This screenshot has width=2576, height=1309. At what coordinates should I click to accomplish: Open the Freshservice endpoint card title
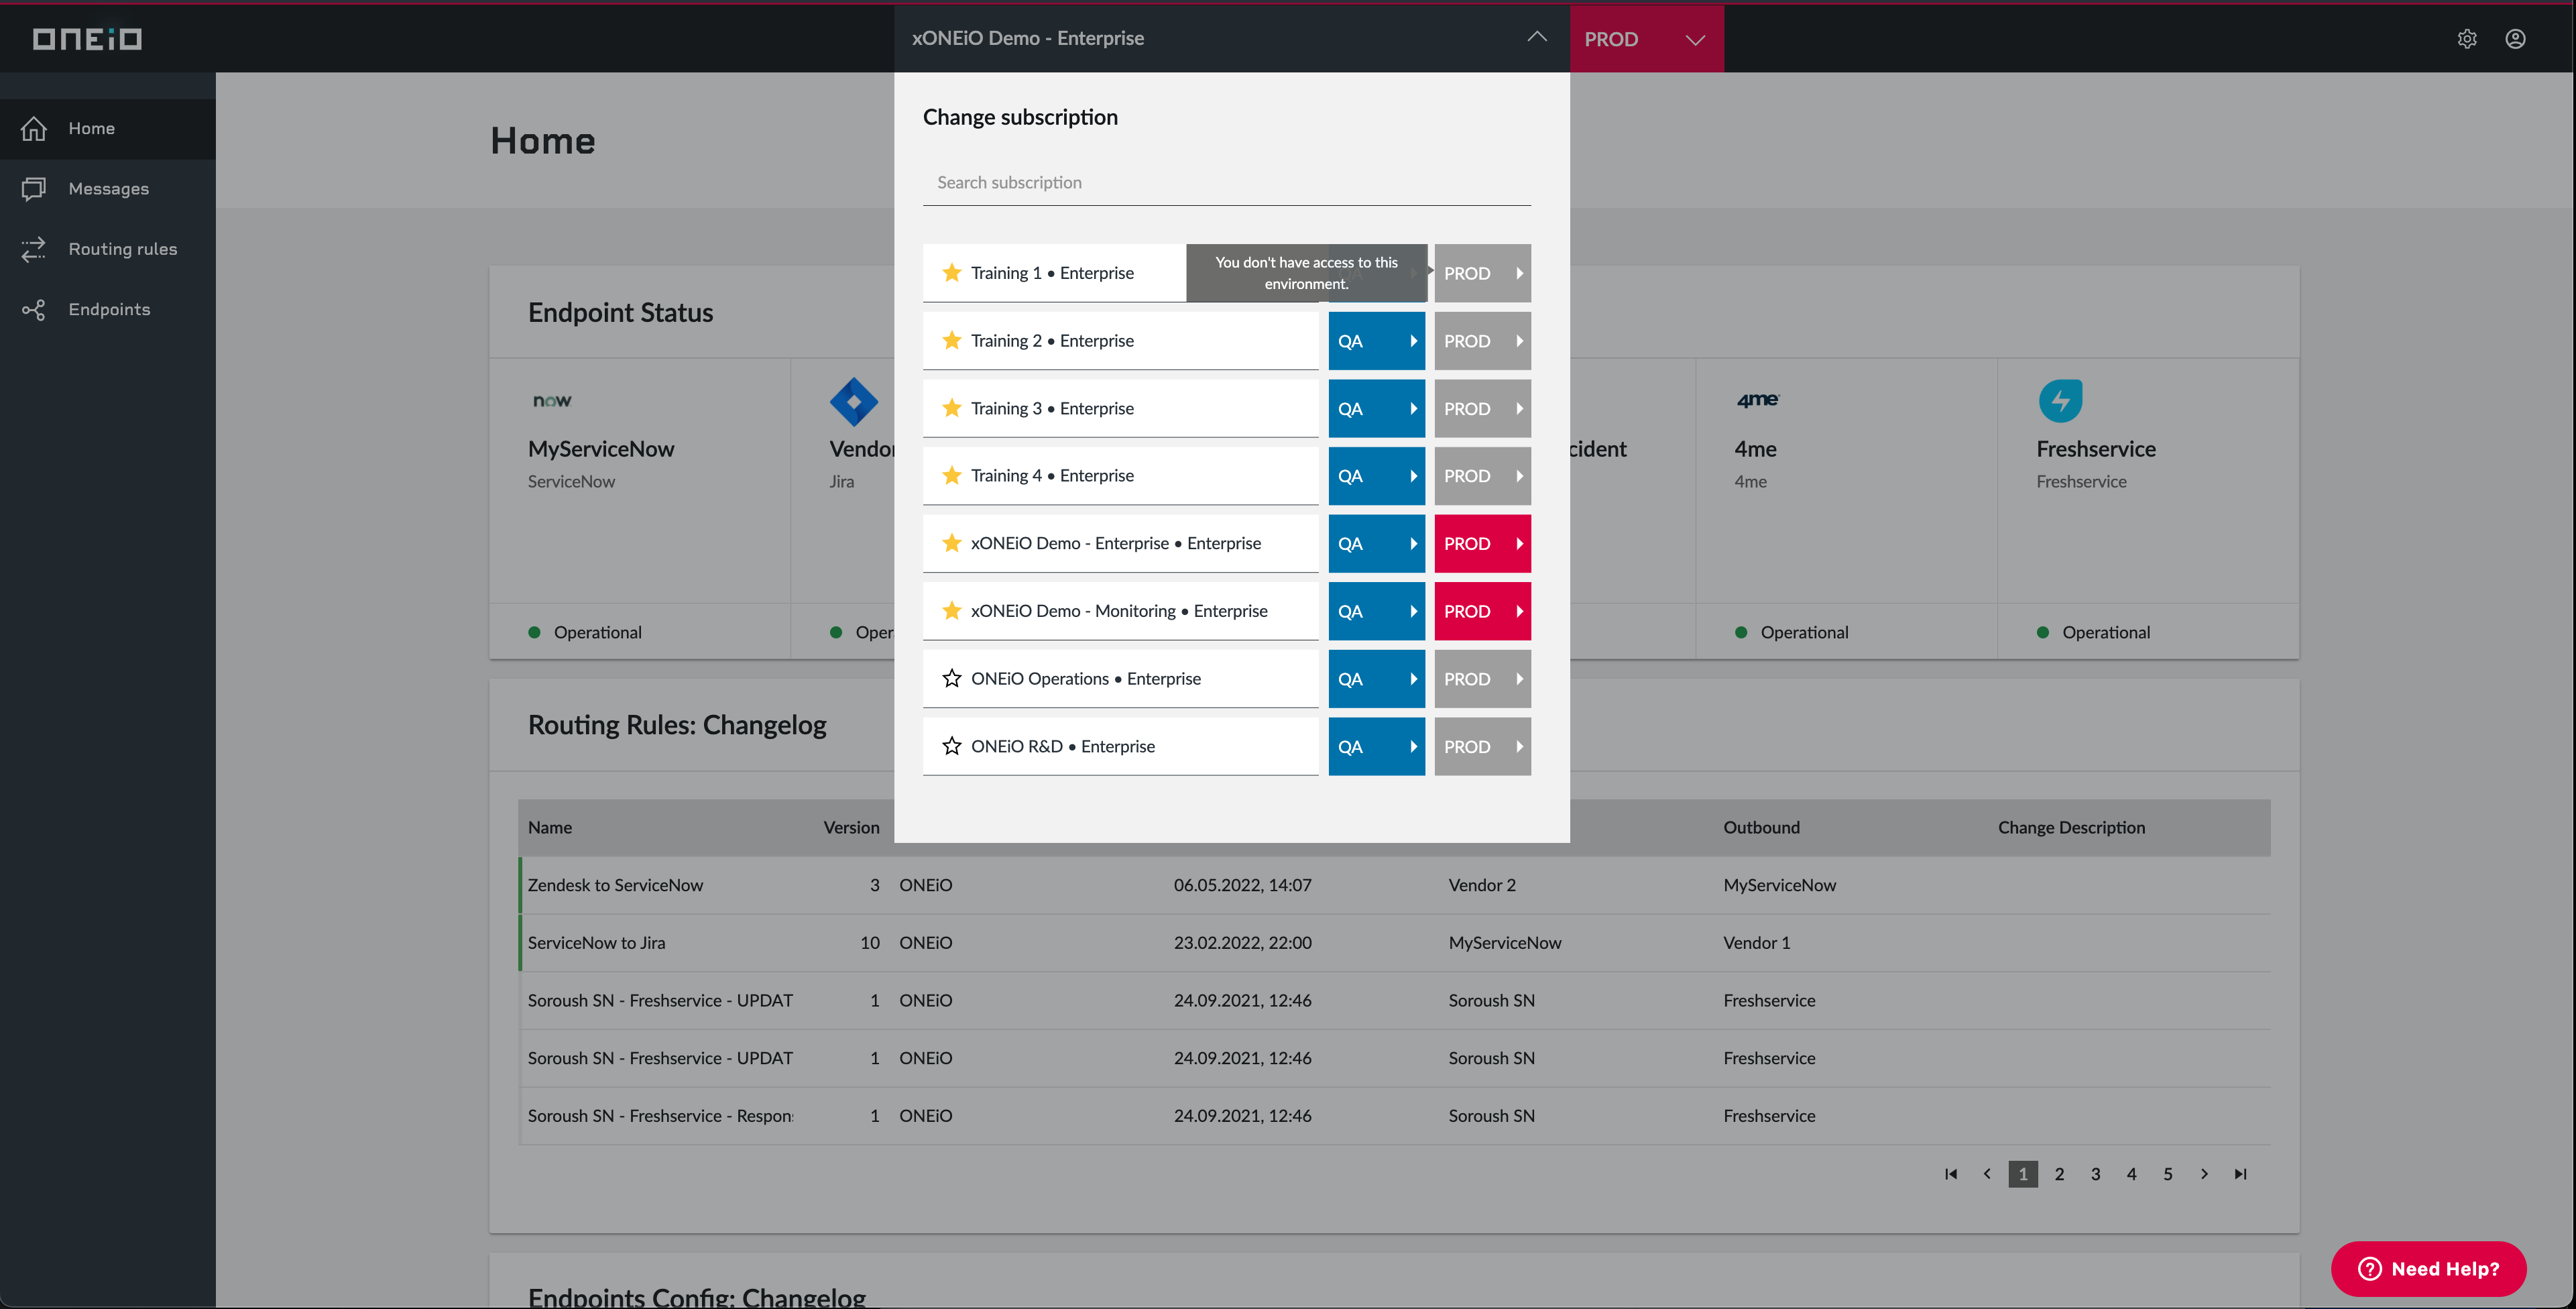(2096, 449)
